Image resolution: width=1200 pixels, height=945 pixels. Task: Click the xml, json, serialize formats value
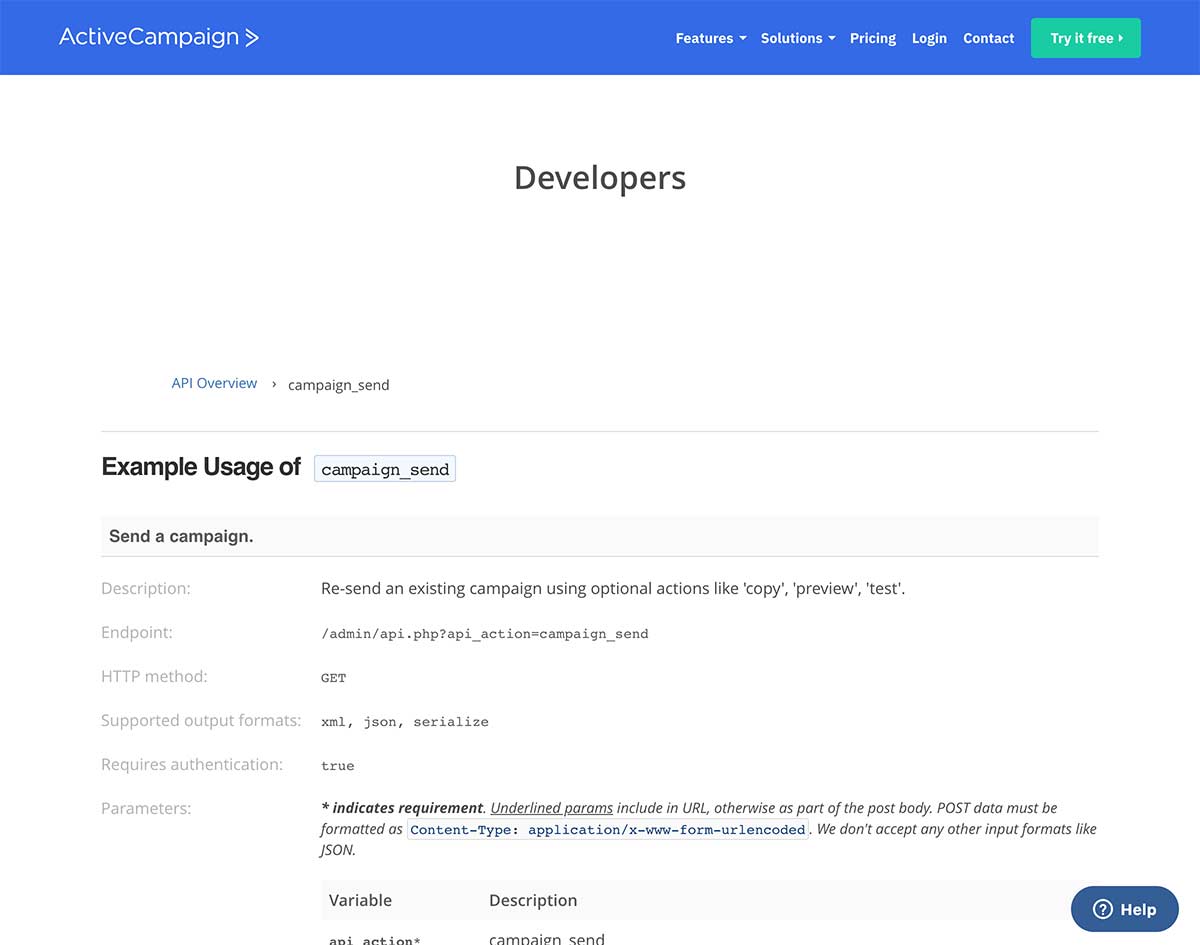click(x=405, y=722)
